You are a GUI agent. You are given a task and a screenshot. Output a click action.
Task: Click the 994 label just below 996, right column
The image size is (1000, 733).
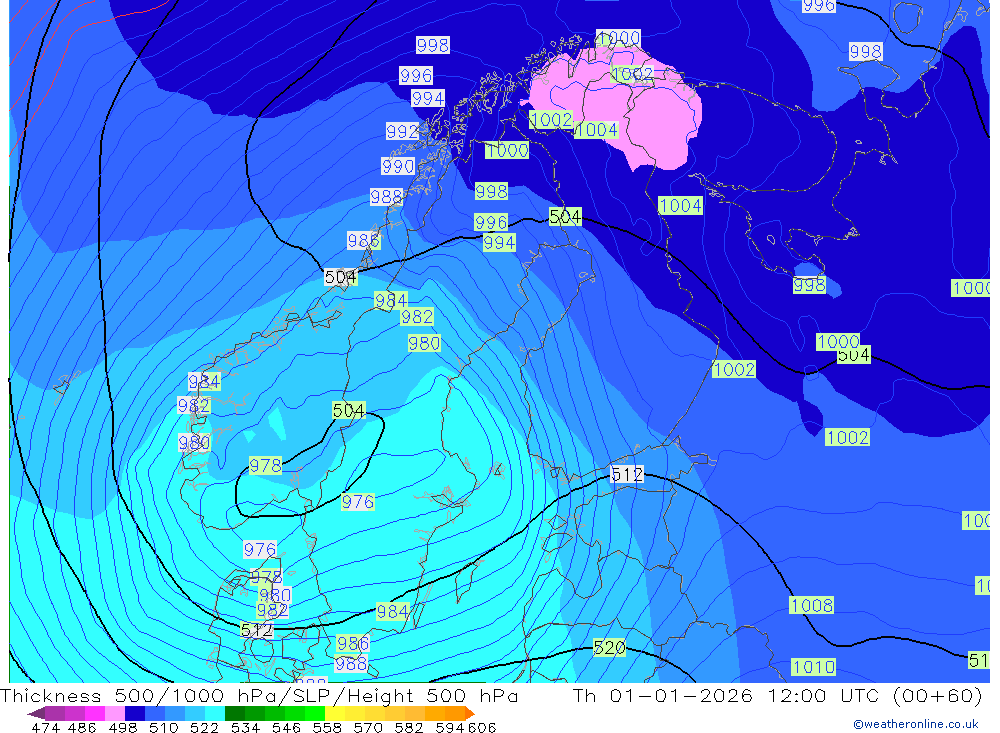499,242
